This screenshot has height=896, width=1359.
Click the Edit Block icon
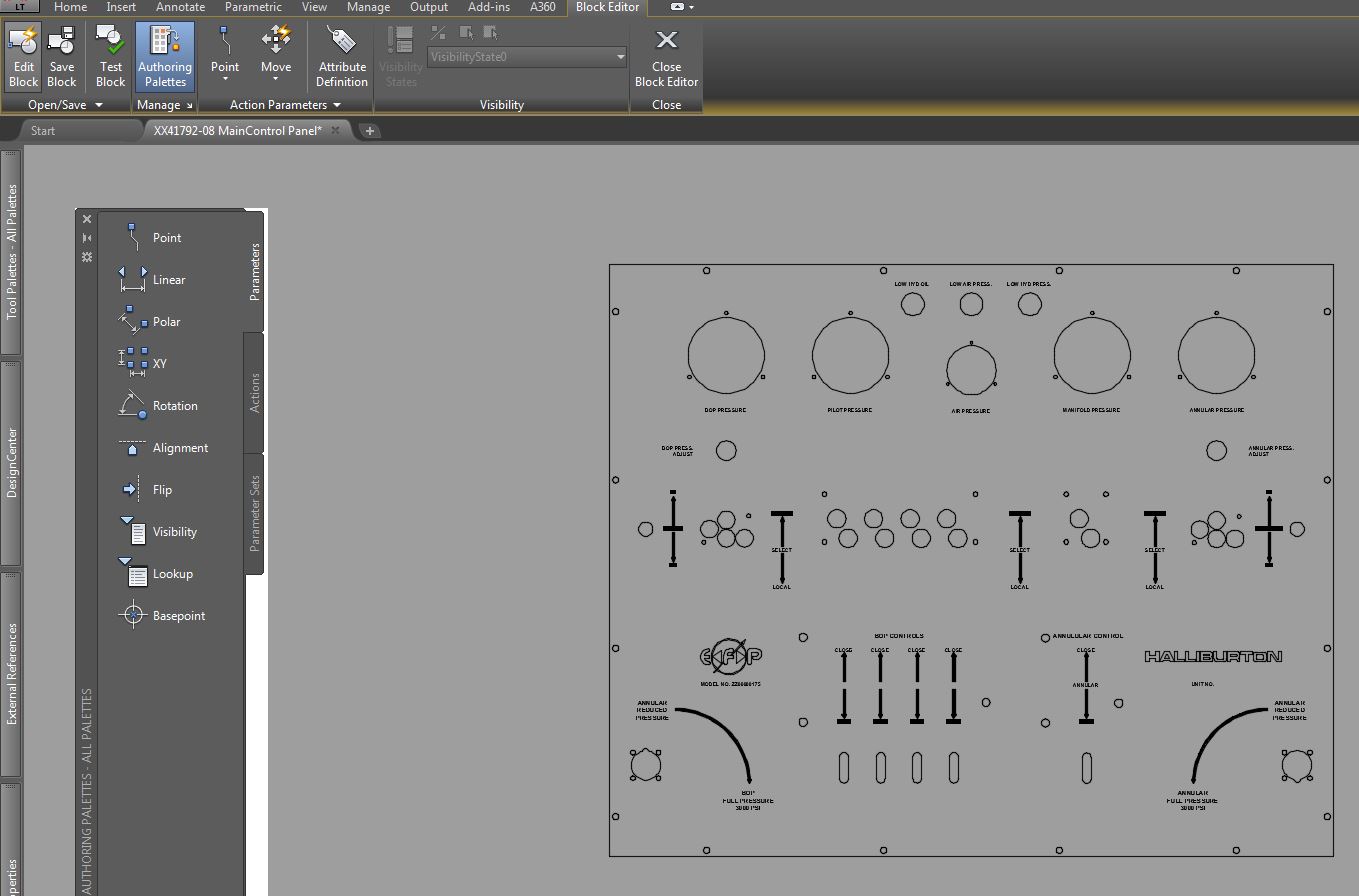pyautogui.click(x=23, y=57)
